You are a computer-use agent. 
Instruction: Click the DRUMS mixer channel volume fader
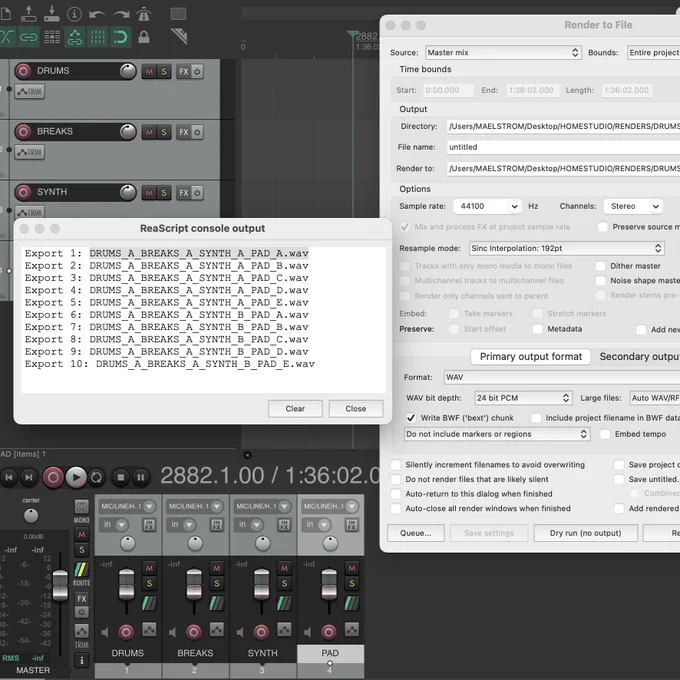127,584
